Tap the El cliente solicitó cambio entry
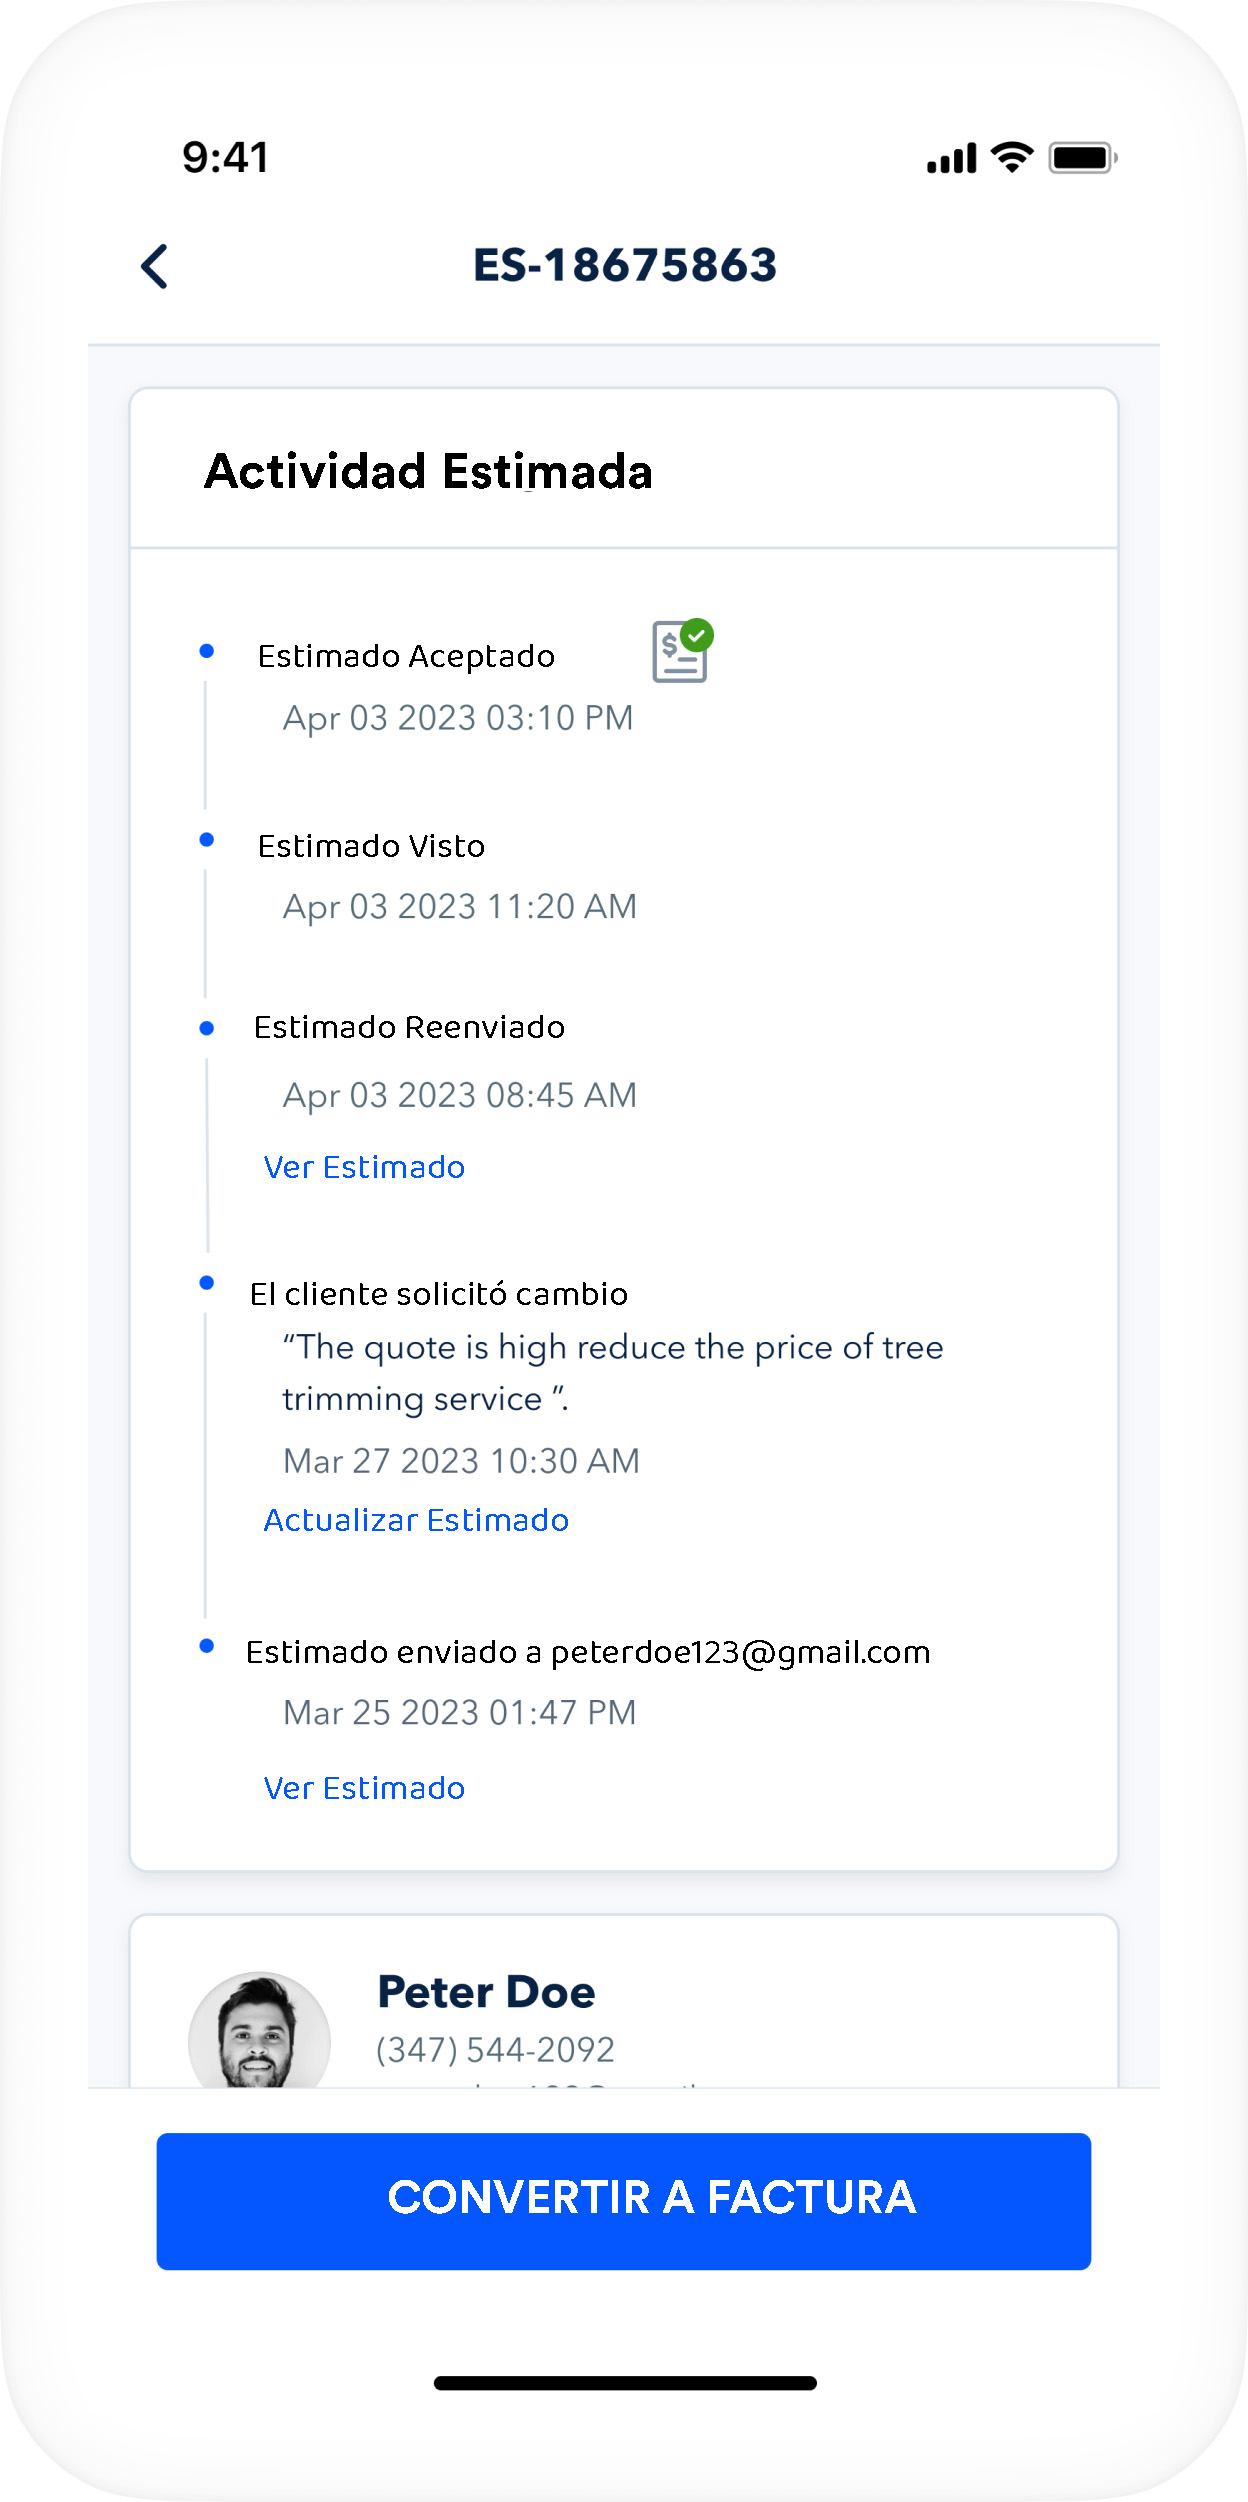The image size is (1248, 2502). 439,1294
